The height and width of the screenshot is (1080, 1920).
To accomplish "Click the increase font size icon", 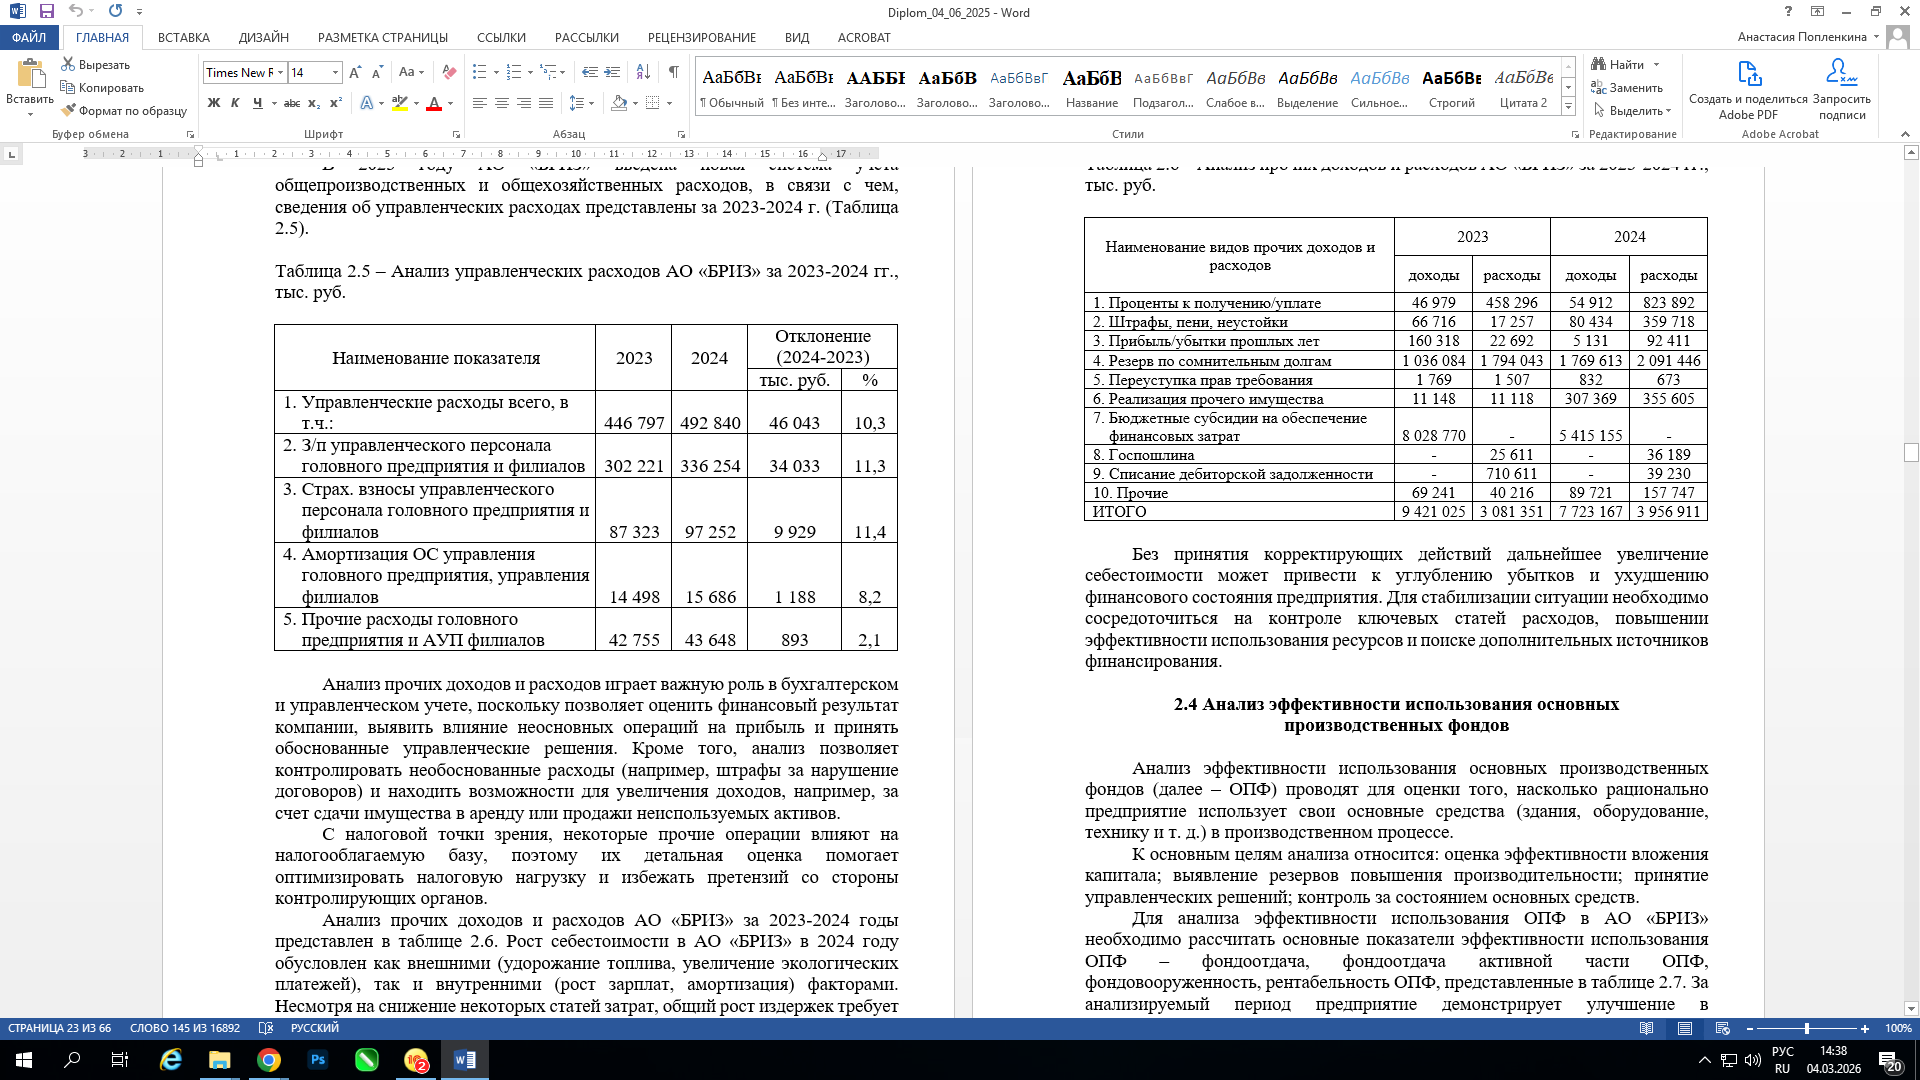I will click(x=355, y=72).
